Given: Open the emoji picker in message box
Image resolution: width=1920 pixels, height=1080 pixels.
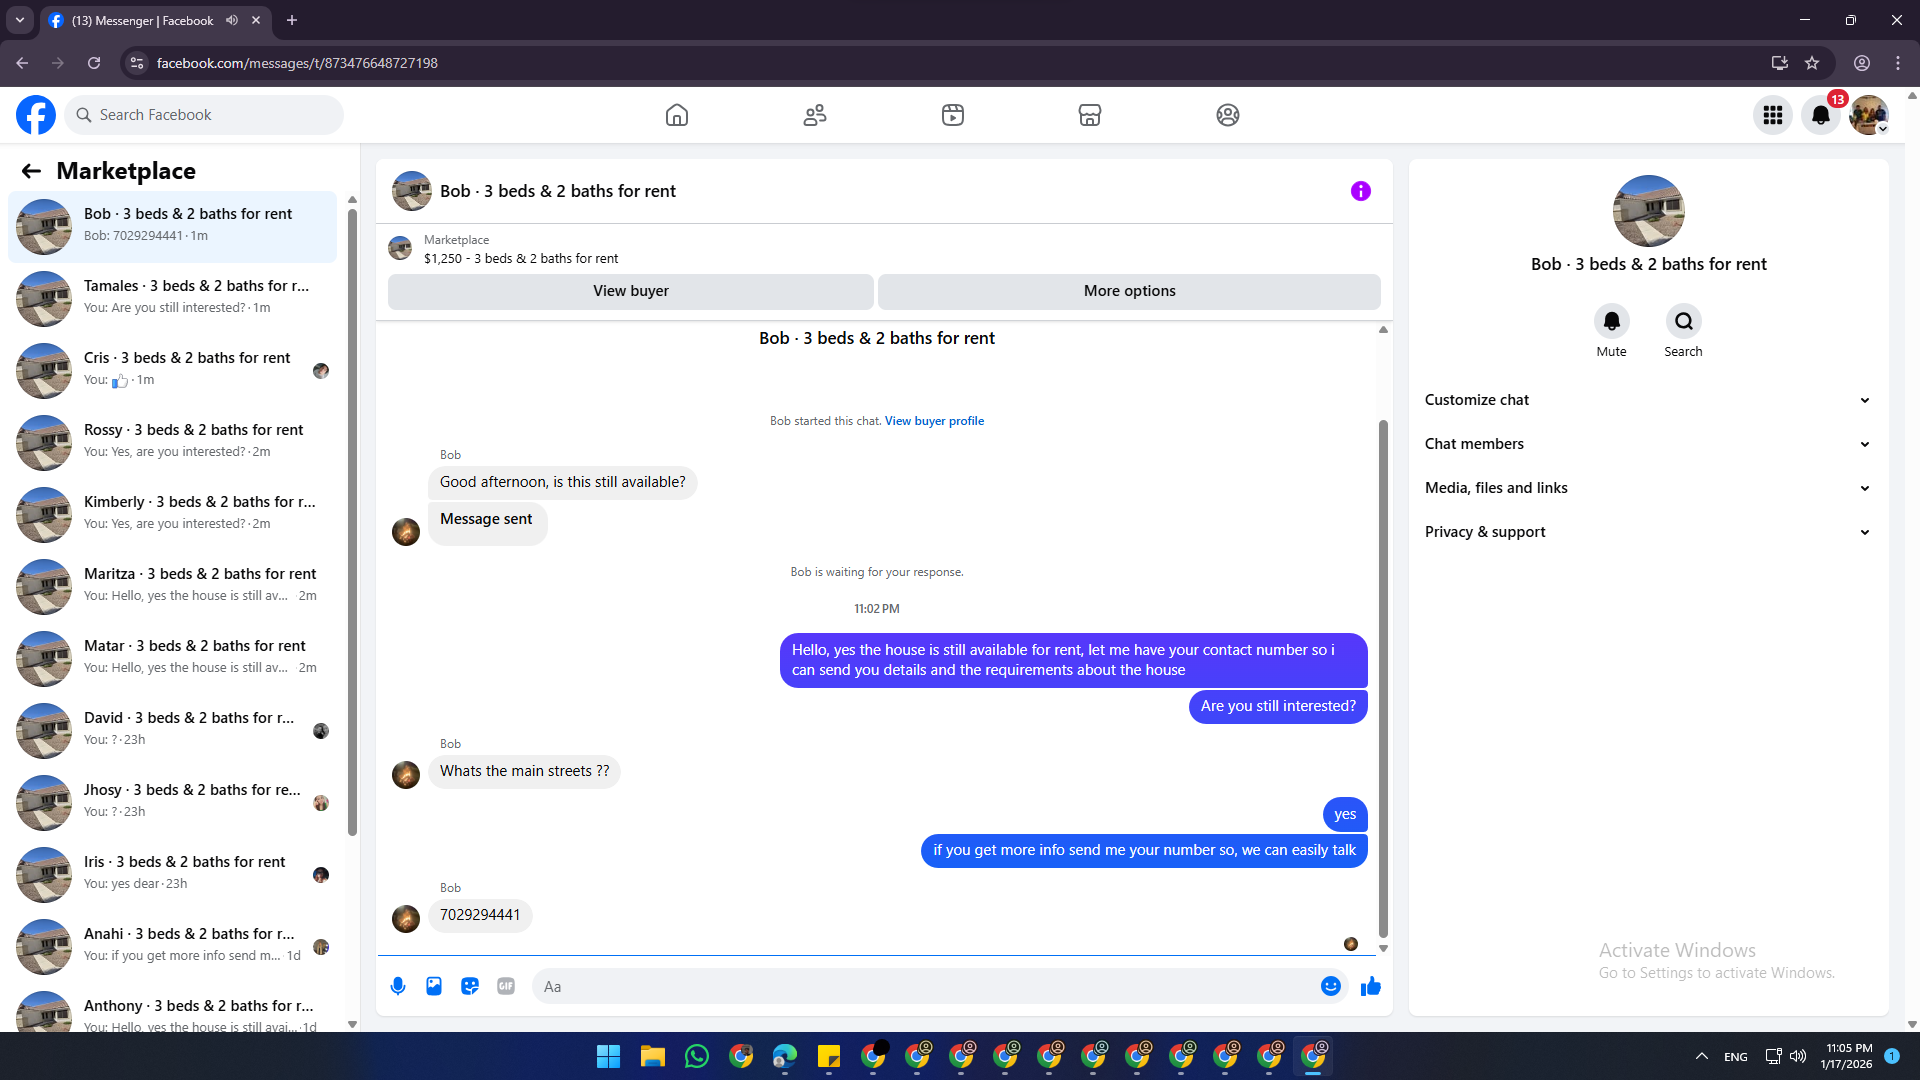Looking at the screenshot, I should click(1330, 986).
